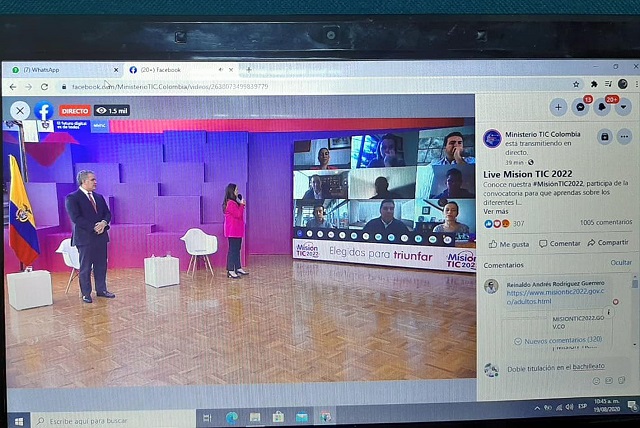Image resolution: width=640 pixels, height=428 pixels.
Task: Open the Mail app on the taskbar
Action: point(302,417)
